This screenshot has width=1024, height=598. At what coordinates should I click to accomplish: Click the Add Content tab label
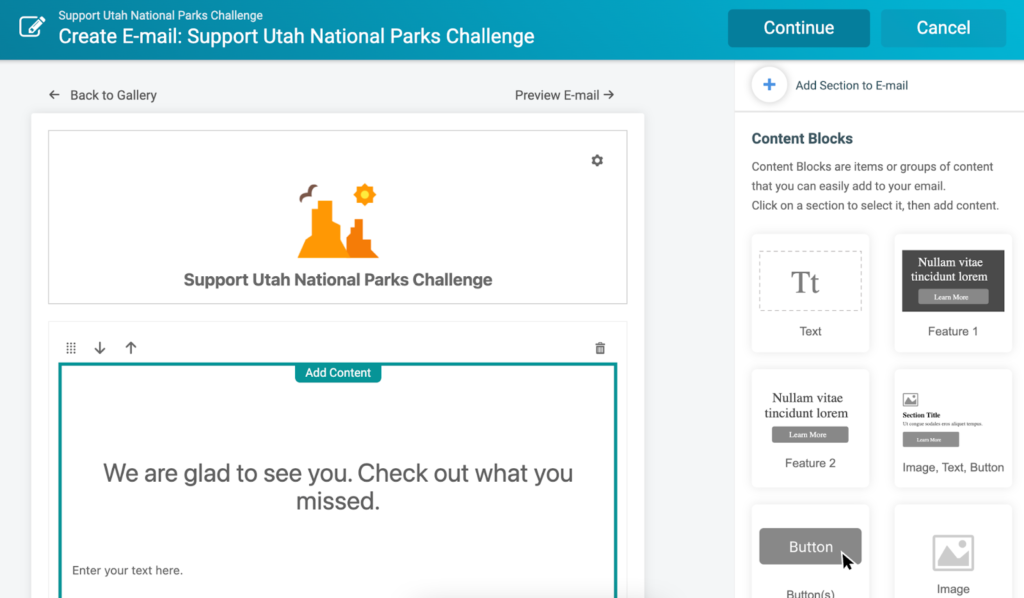coord(338,373)
